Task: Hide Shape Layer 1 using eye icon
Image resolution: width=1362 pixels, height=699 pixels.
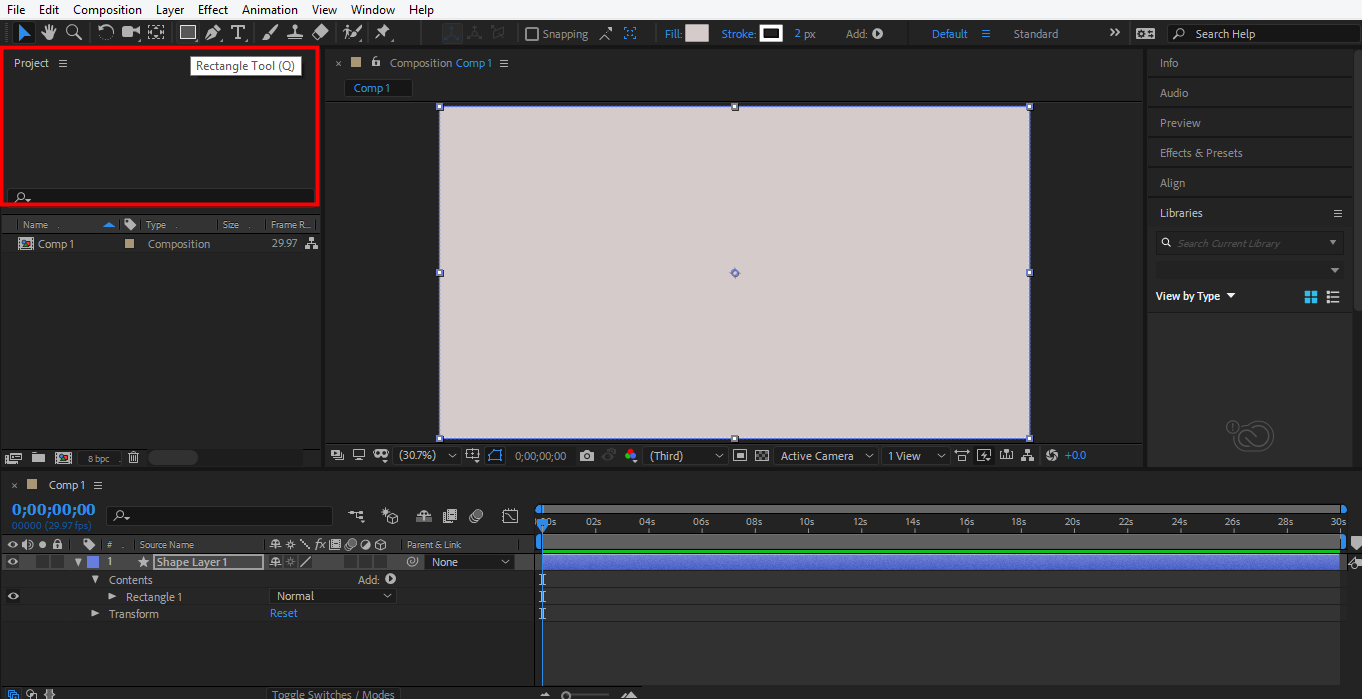Action: 13,562
